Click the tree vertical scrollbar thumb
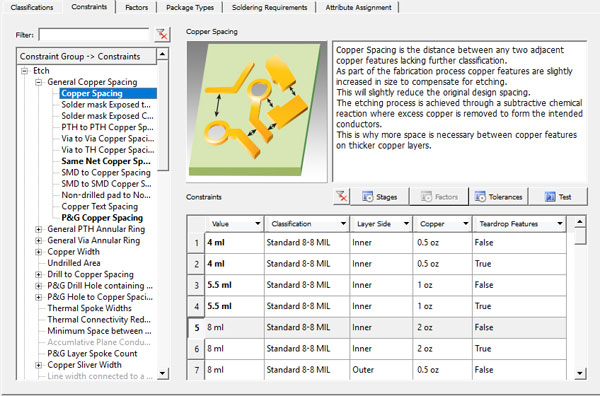600x396 pixels. (163, 115)
